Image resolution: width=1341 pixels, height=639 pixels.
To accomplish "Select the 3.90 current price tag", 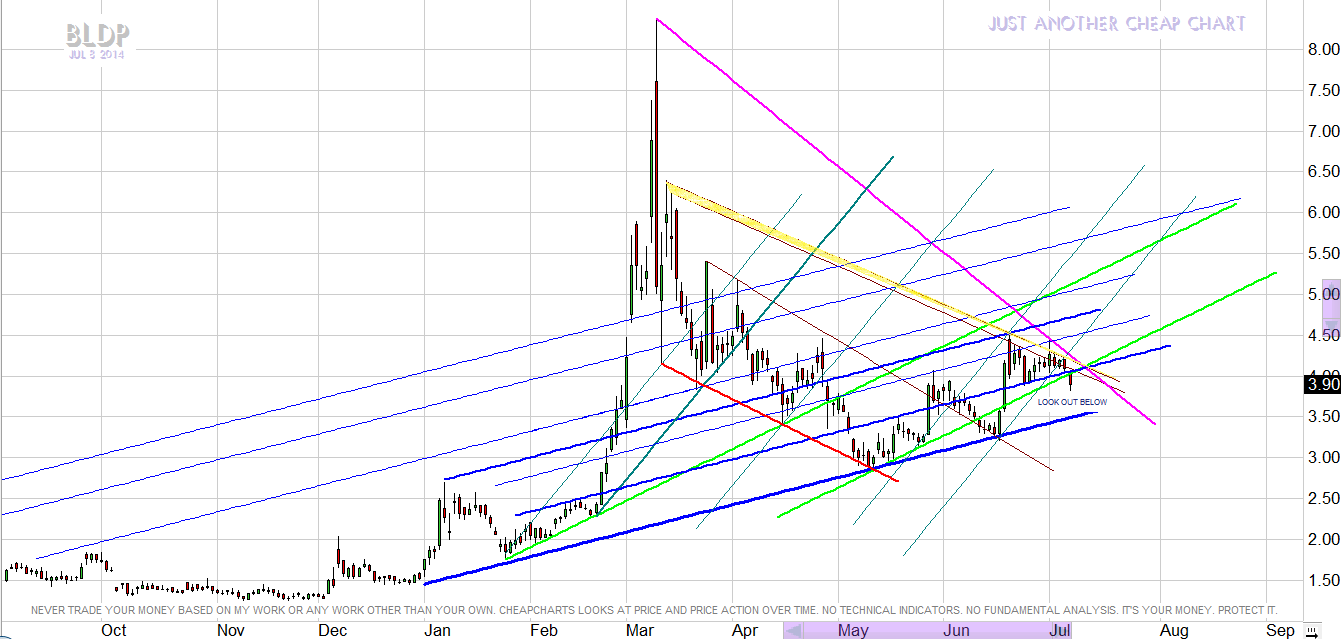I will click(x=1322, y=384).
